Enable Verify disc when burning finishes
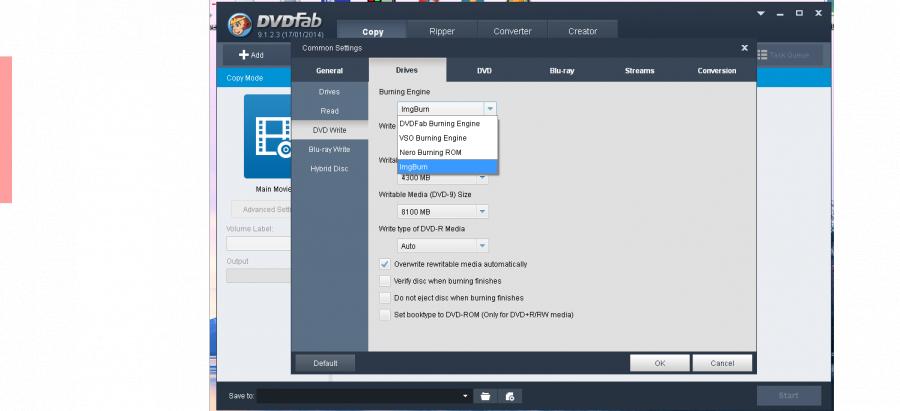900x411 pixels. (385, 281)
